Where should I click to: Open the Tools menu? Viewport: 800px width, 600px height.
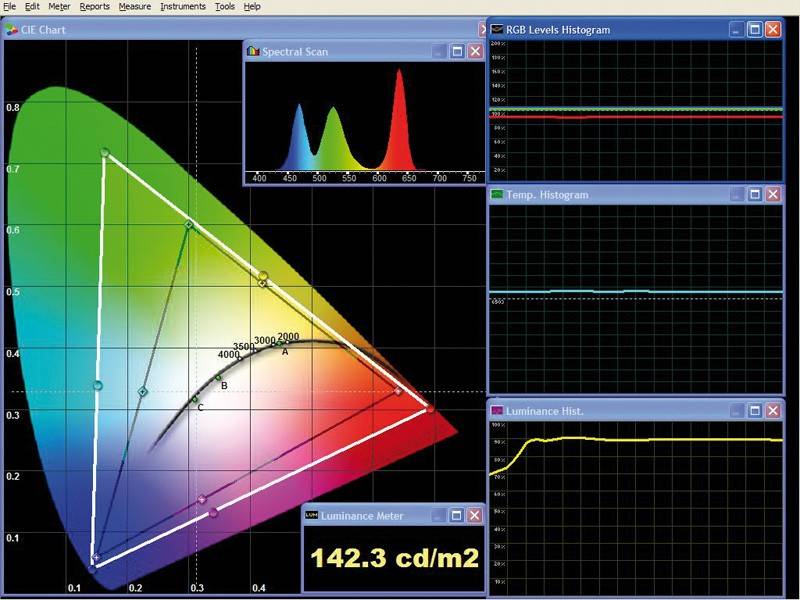224,7
